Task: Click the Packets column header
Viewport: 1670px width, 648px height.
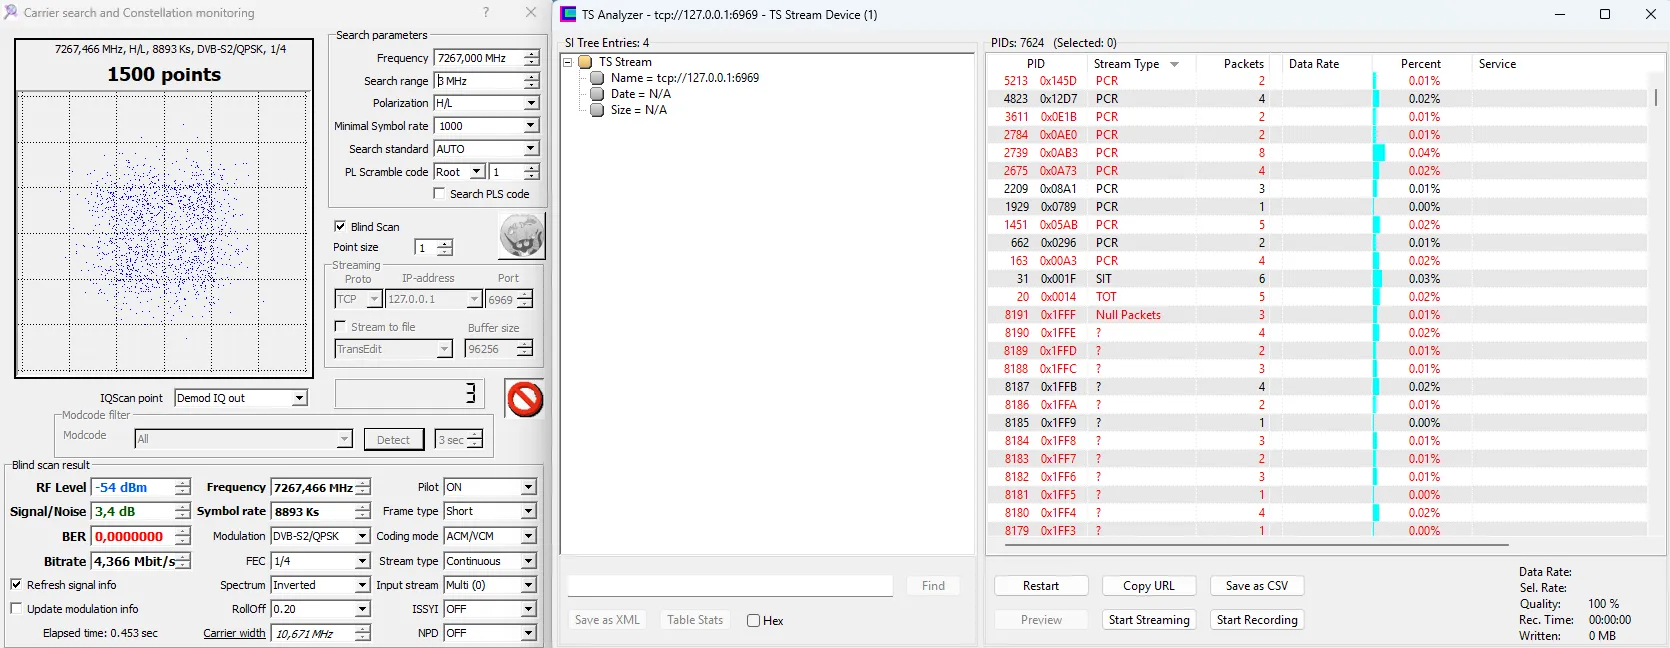Action: pyautogui.click(x=1243, y=64)
